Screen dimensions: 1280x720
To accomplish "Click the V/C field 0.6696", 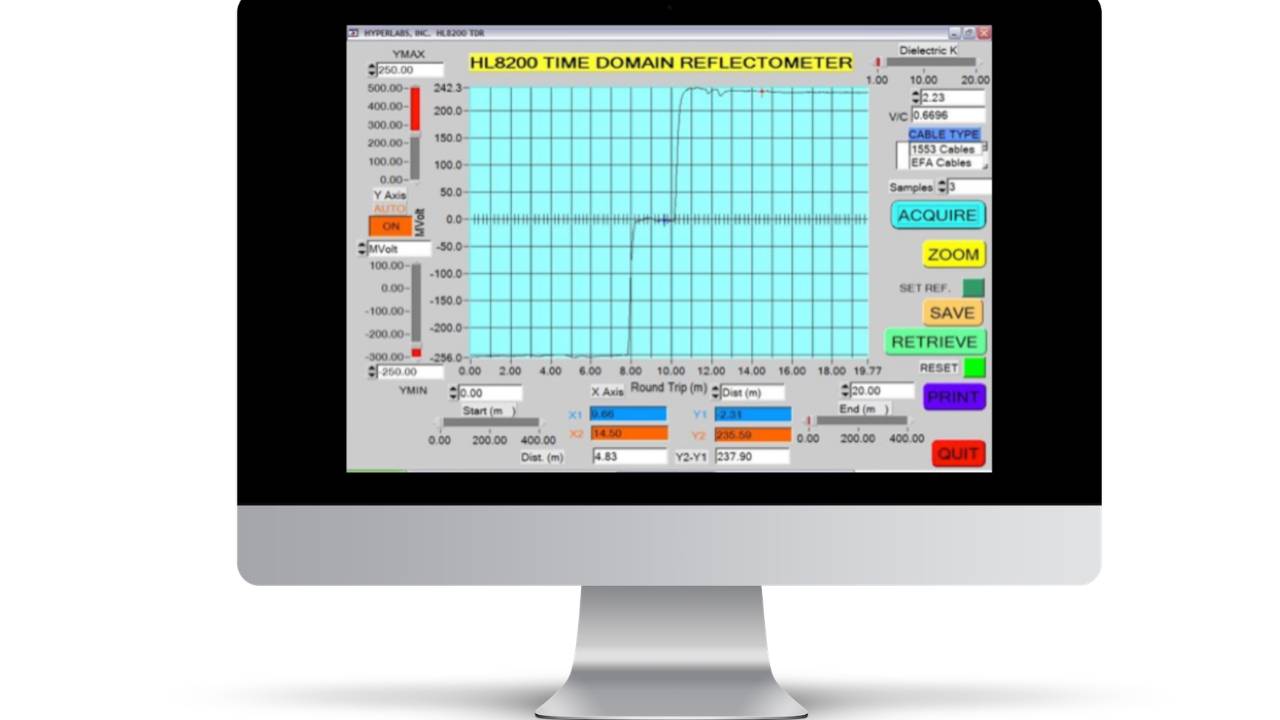I will pyautogui.click(x=947, y=116).
